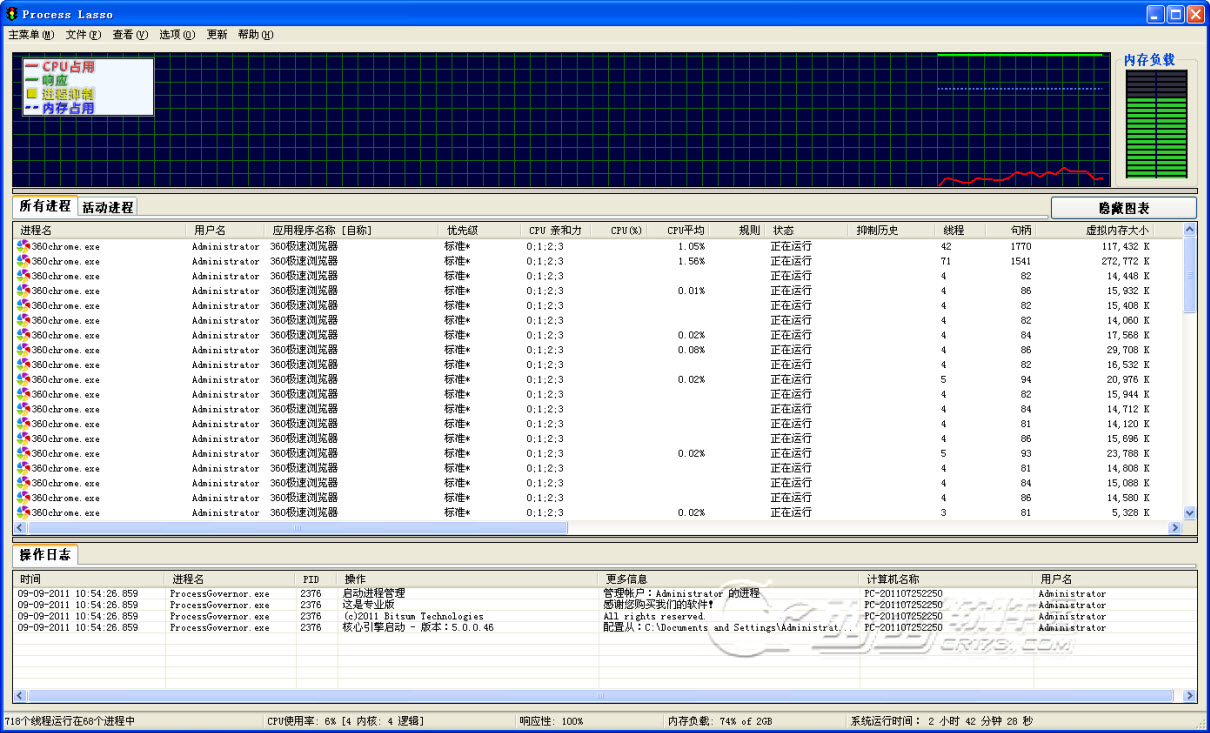Select the 启动进程管理 log entry
The width and height of the screenshot is (1210, 733).
(374, 593)
